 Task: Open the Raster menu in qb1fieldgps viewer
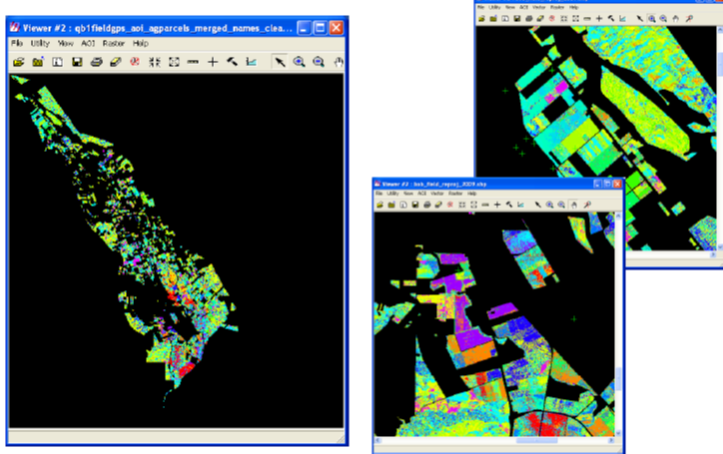point(113,44)
